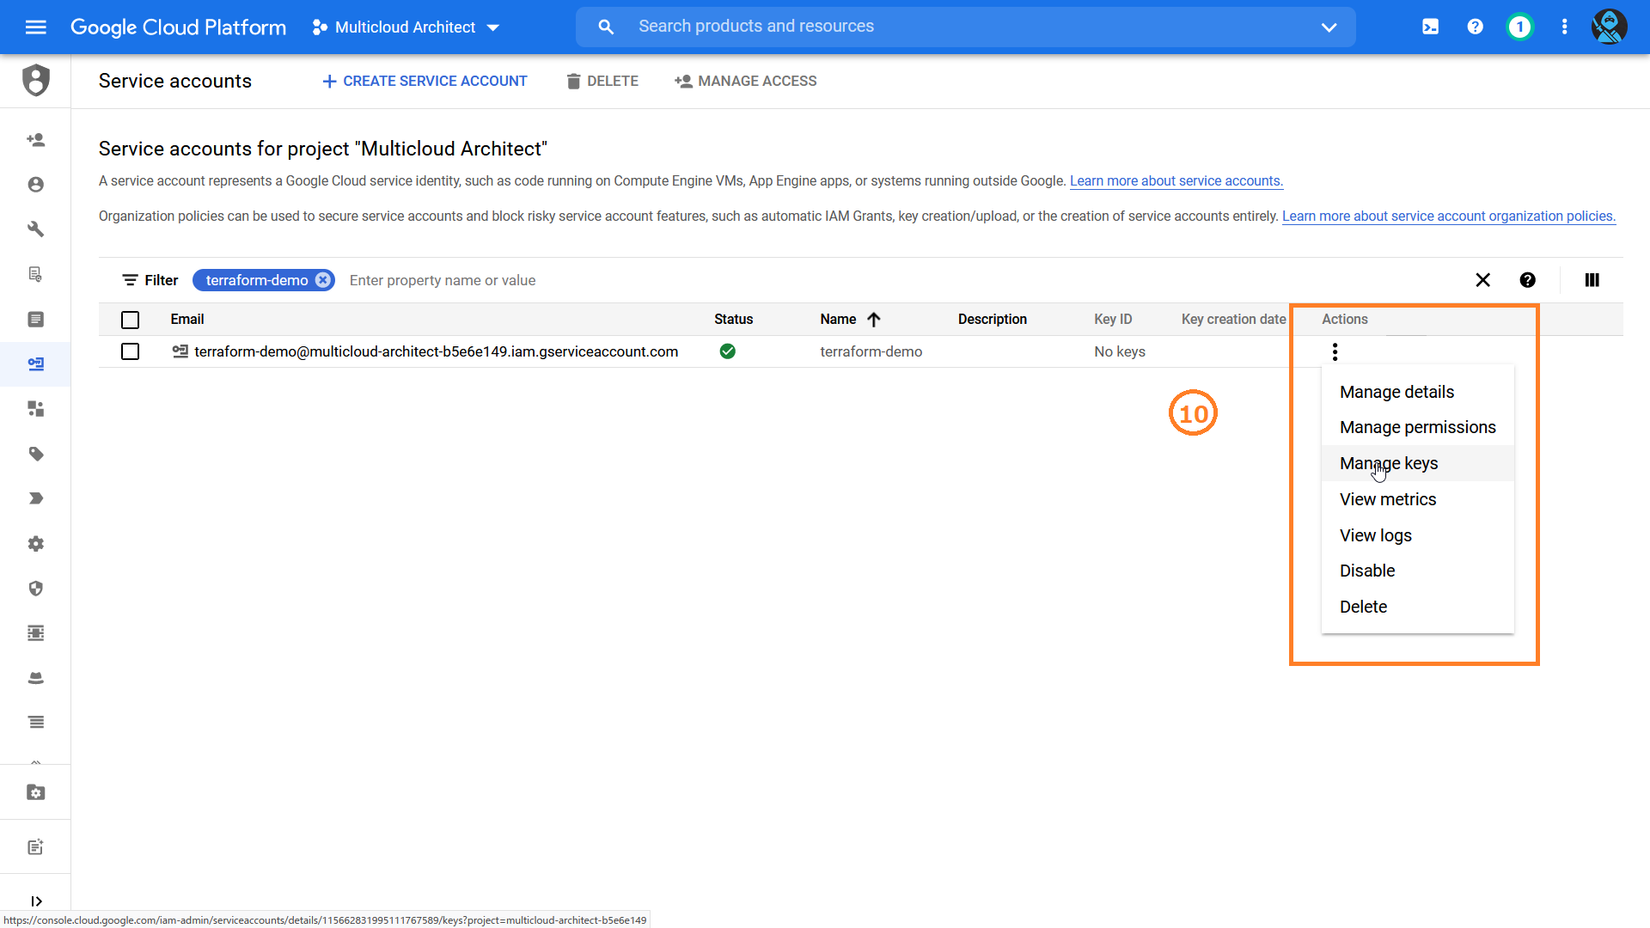Viewport: 1650px width, 928px height.
Task: Sort by Name using arrow icon
Action: tap(874, 319)
